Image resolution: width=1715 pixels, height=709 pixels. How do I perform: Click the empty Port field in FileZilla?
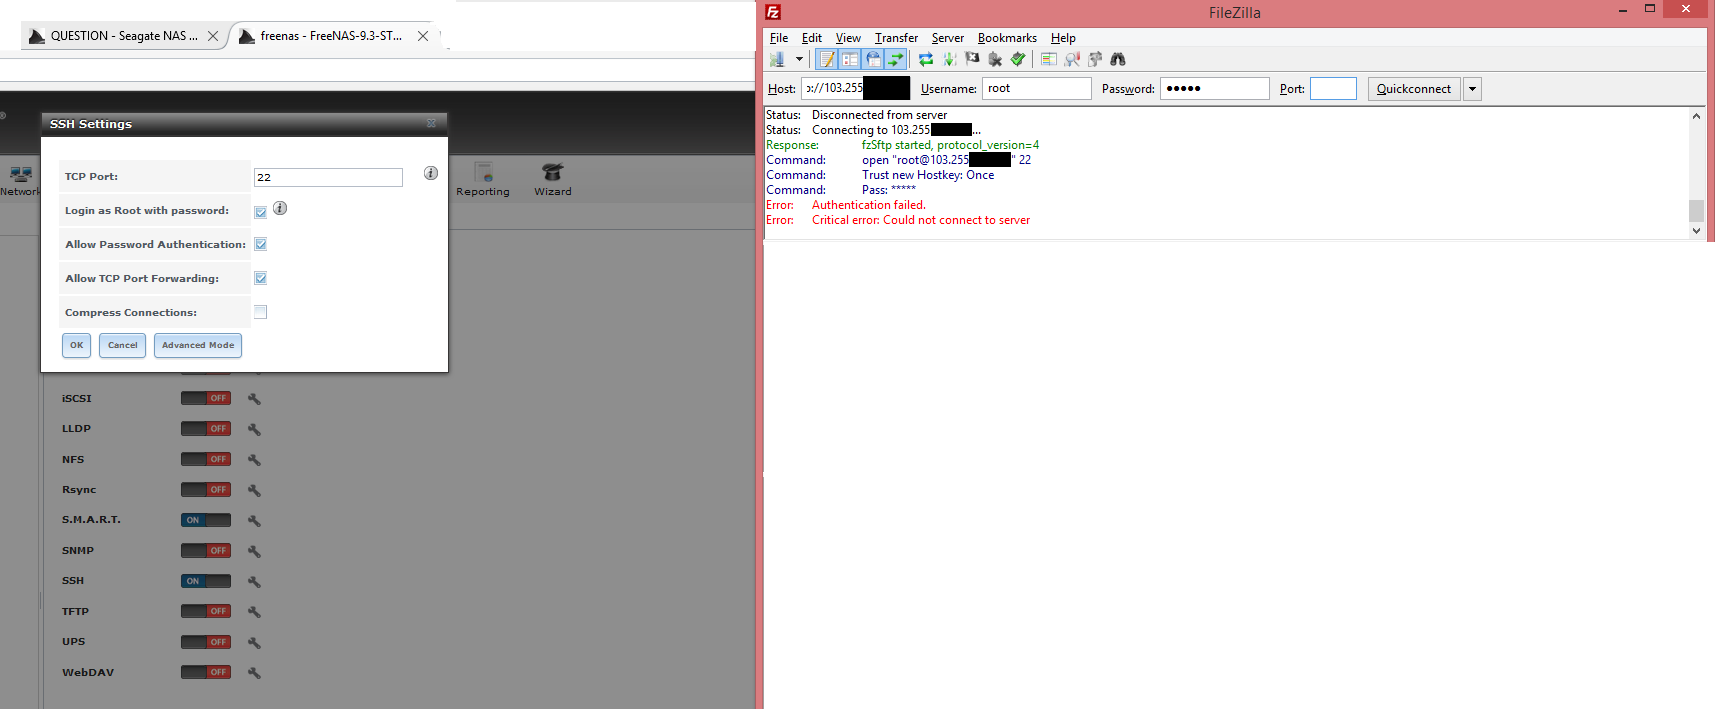pyautogui.click(x=1333, y=88)
